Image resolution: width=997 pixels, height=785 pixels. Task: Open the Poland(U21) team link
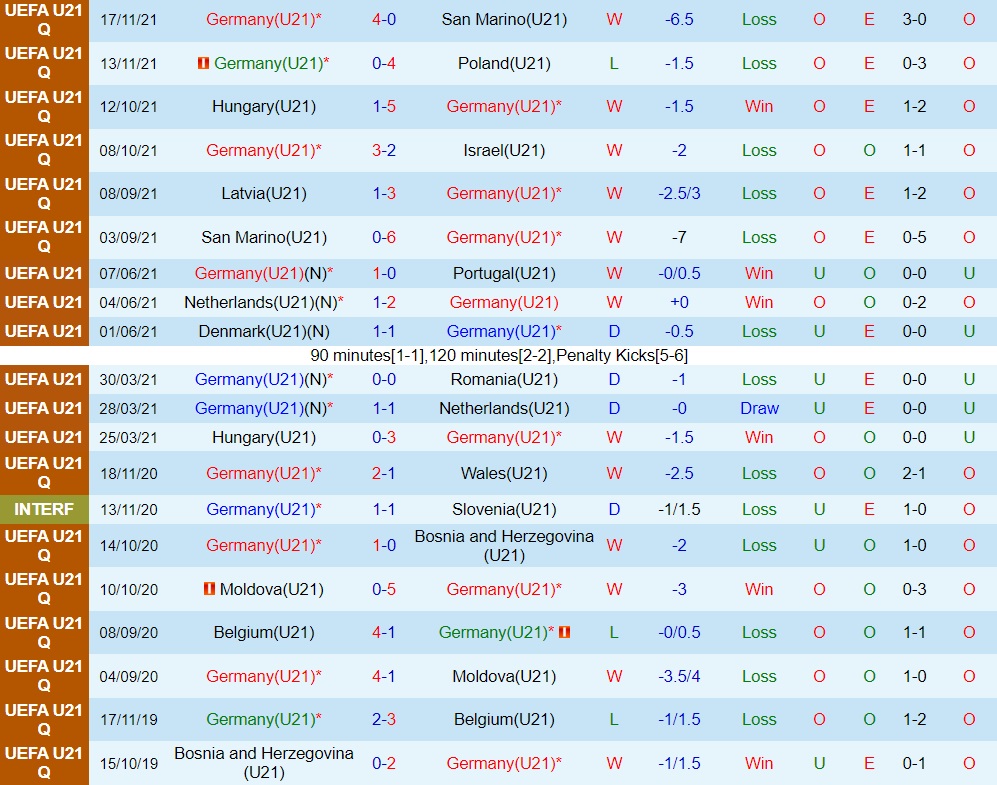coord(504,64)
